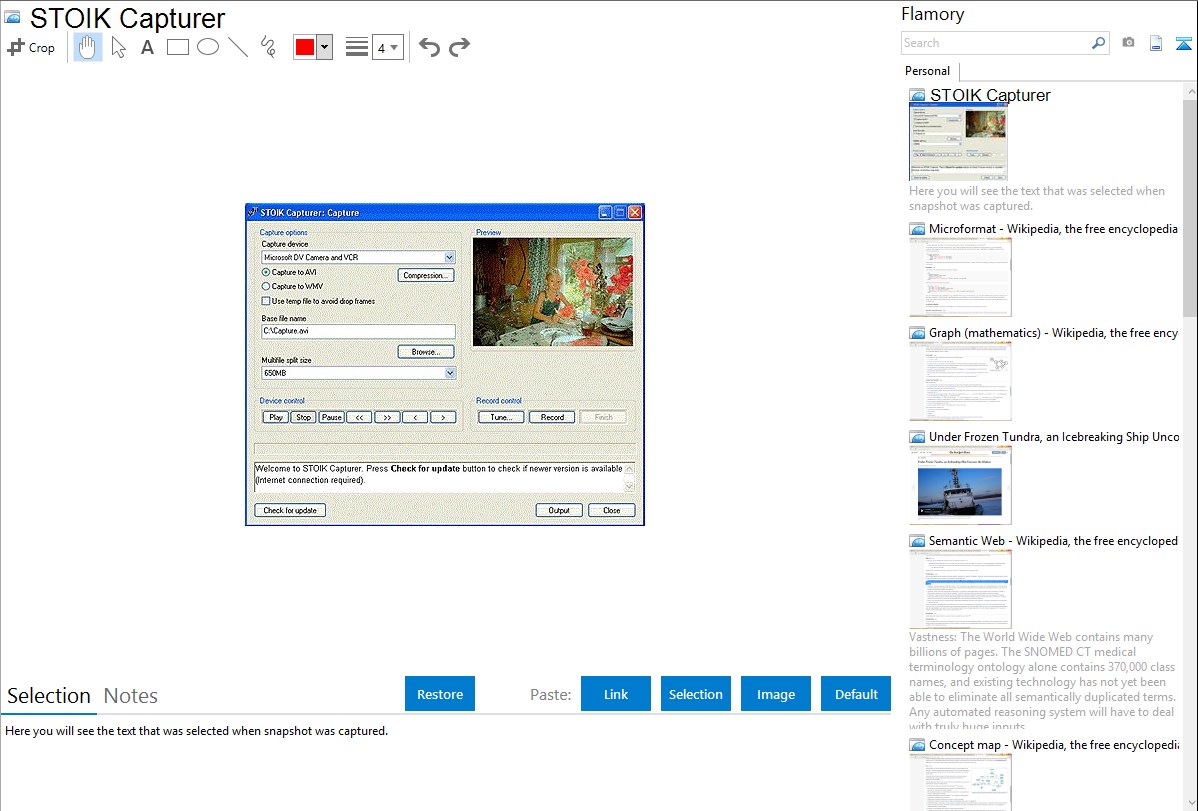The image size is (1198, 811).
Task: Click inside the Flamory search field
Action: [x=995, y=43]
